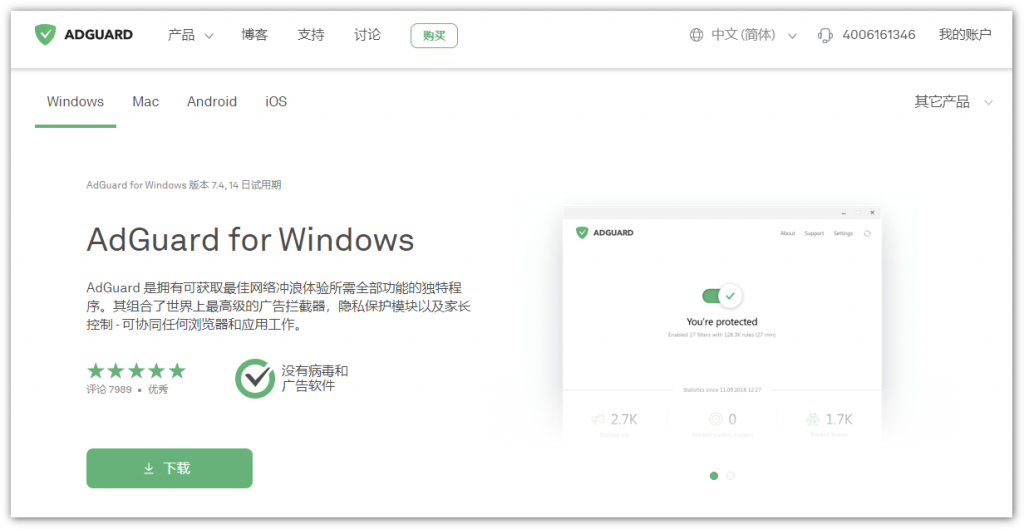Click Support in the app preview
The width and height of the screenshot is (1024, 529).
(x=814, y=233)
